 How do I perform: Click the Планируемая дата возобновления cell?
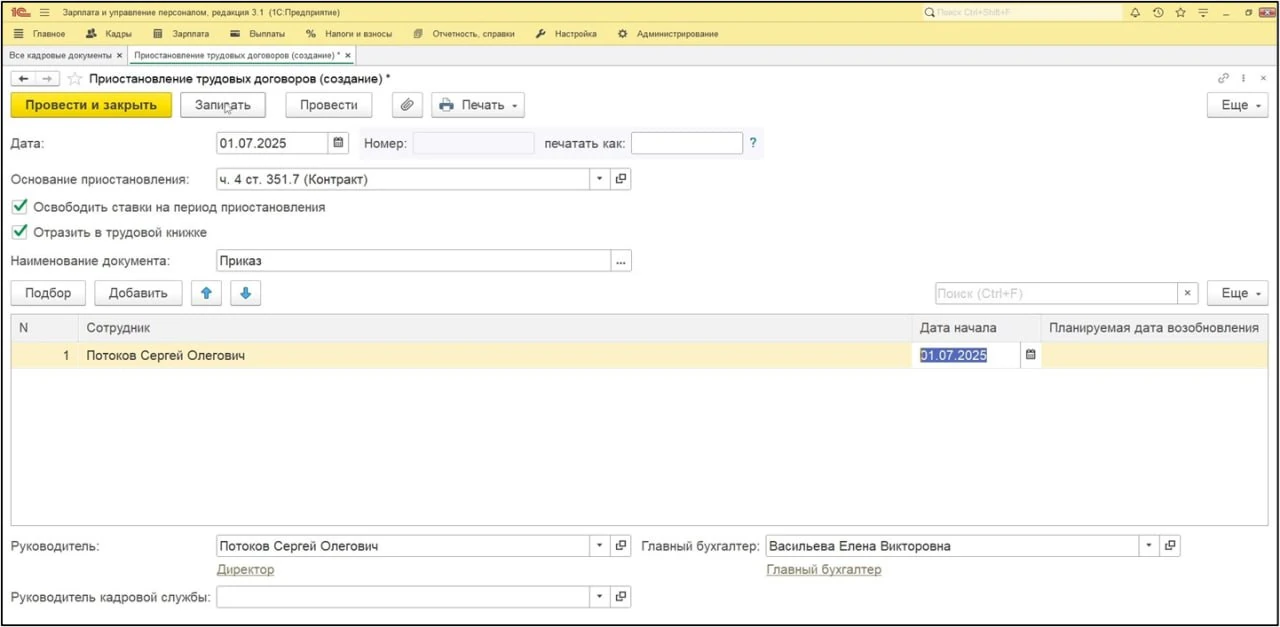1154,355
